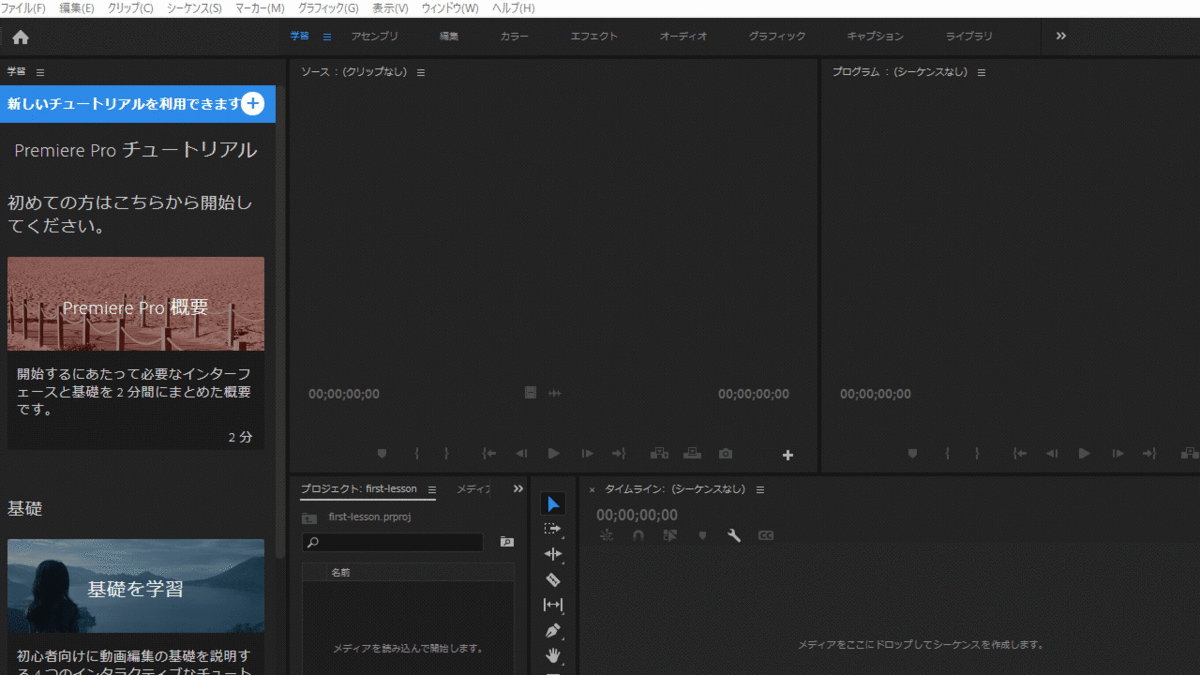Toggle timeline Snap magnet
Image resolution: width=1200 pixels, height=675 pixels.
638,536
